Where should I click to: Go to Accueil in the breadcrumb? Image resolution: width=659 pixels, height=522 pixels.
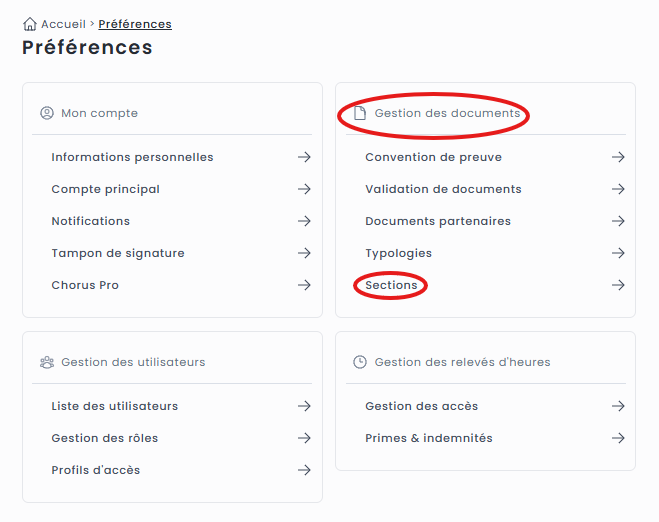click(63, 24)
